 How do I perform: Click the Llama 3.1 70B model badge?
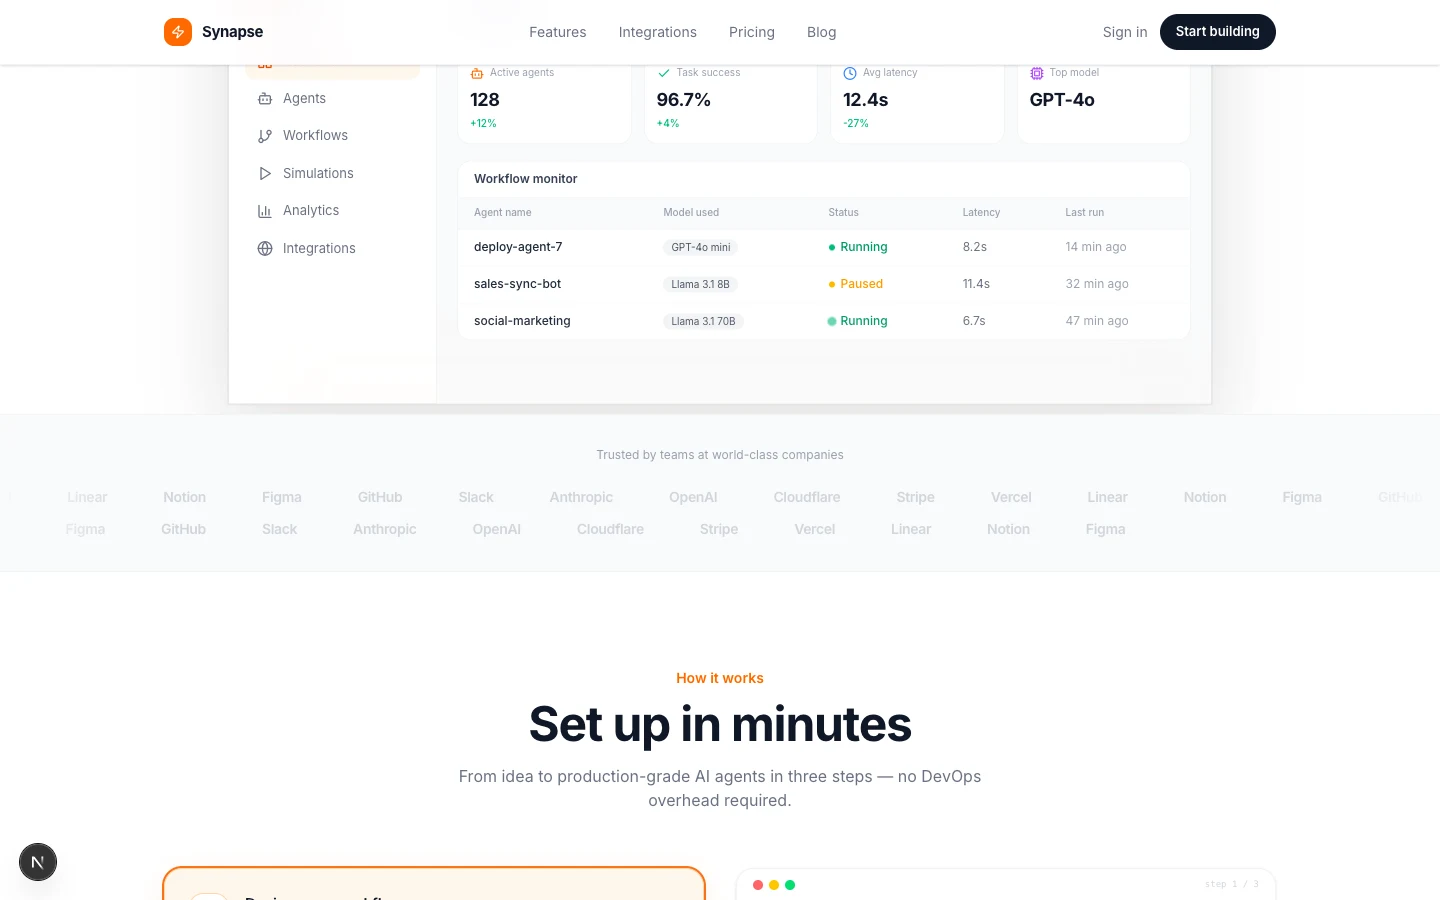pyautogui.click(x=703, y=321)
